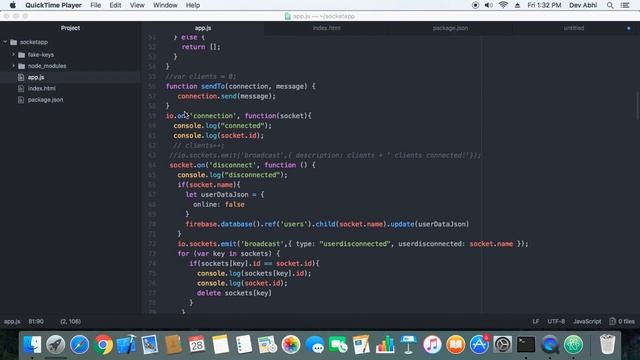Open the Contacts app in Dock
Screen dimensions: 640x360
[x=173, y=345]
